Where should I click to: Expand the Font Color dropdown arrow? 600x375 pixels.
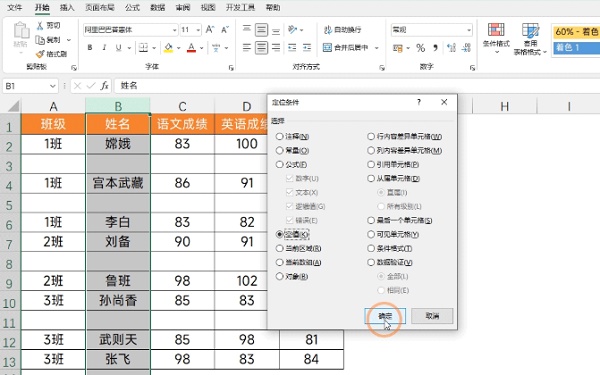[x=201, y=48]
